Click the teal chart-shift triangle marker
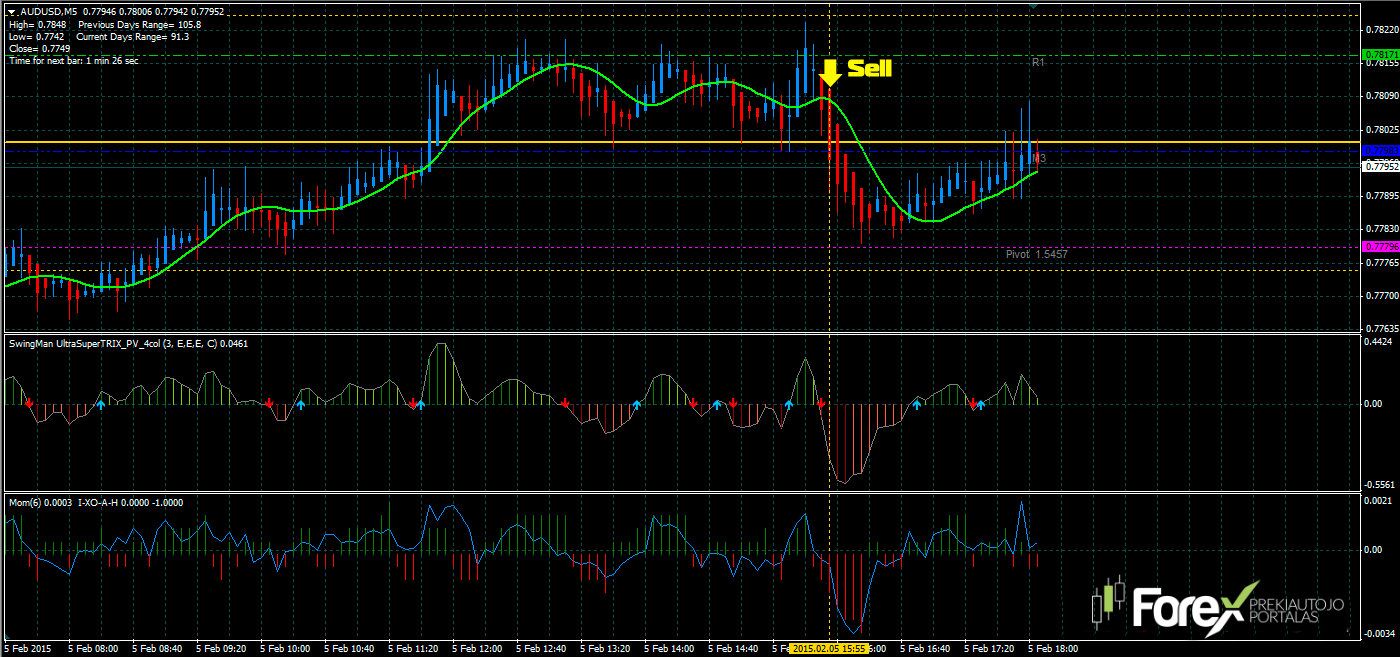 pos(1032,5)
